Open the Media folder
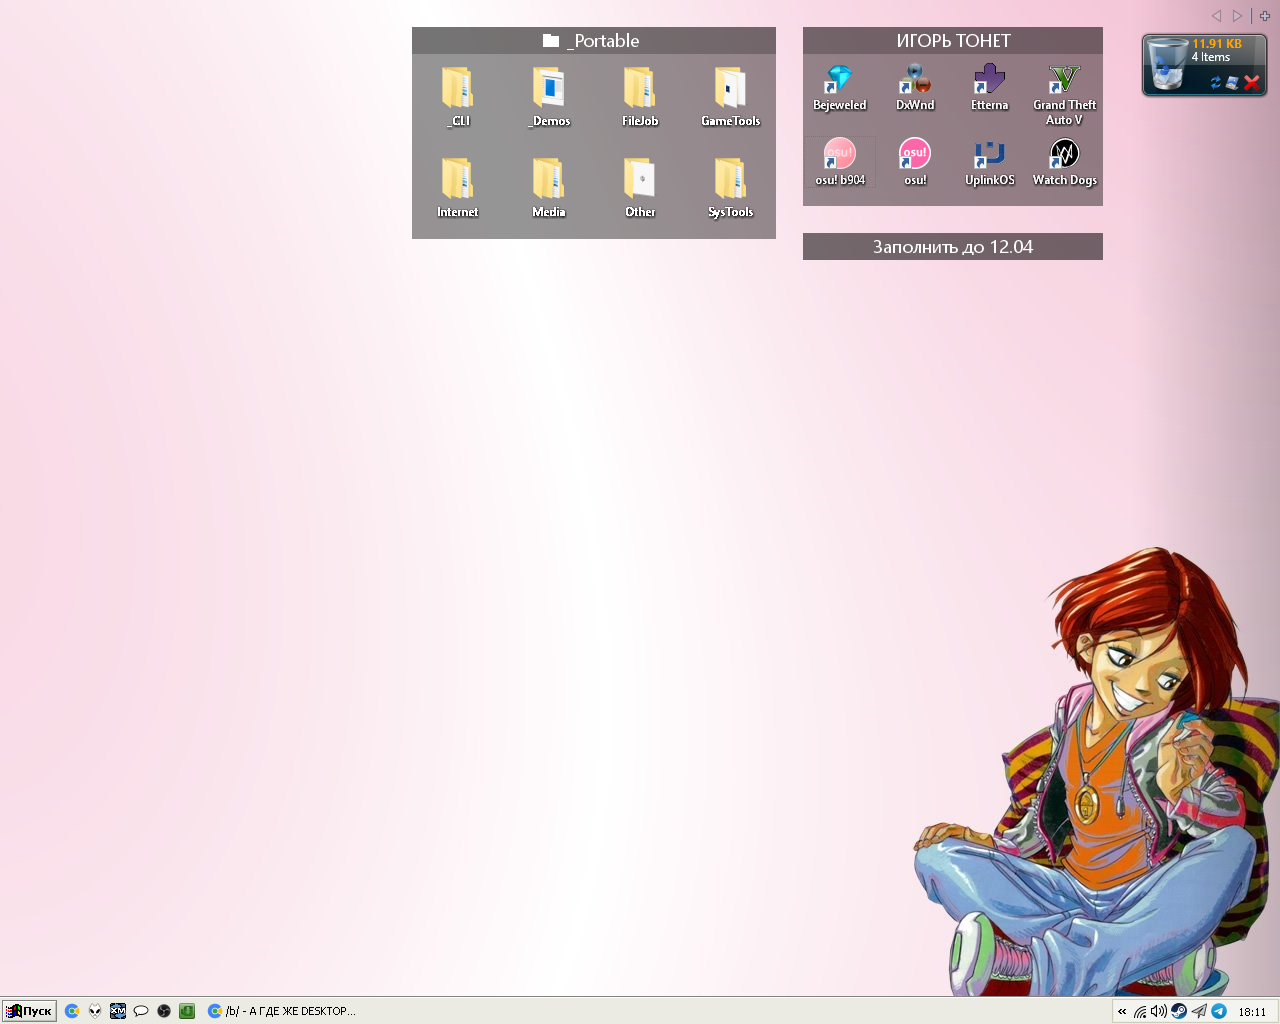1280x1024 pixels. [549, 188]
